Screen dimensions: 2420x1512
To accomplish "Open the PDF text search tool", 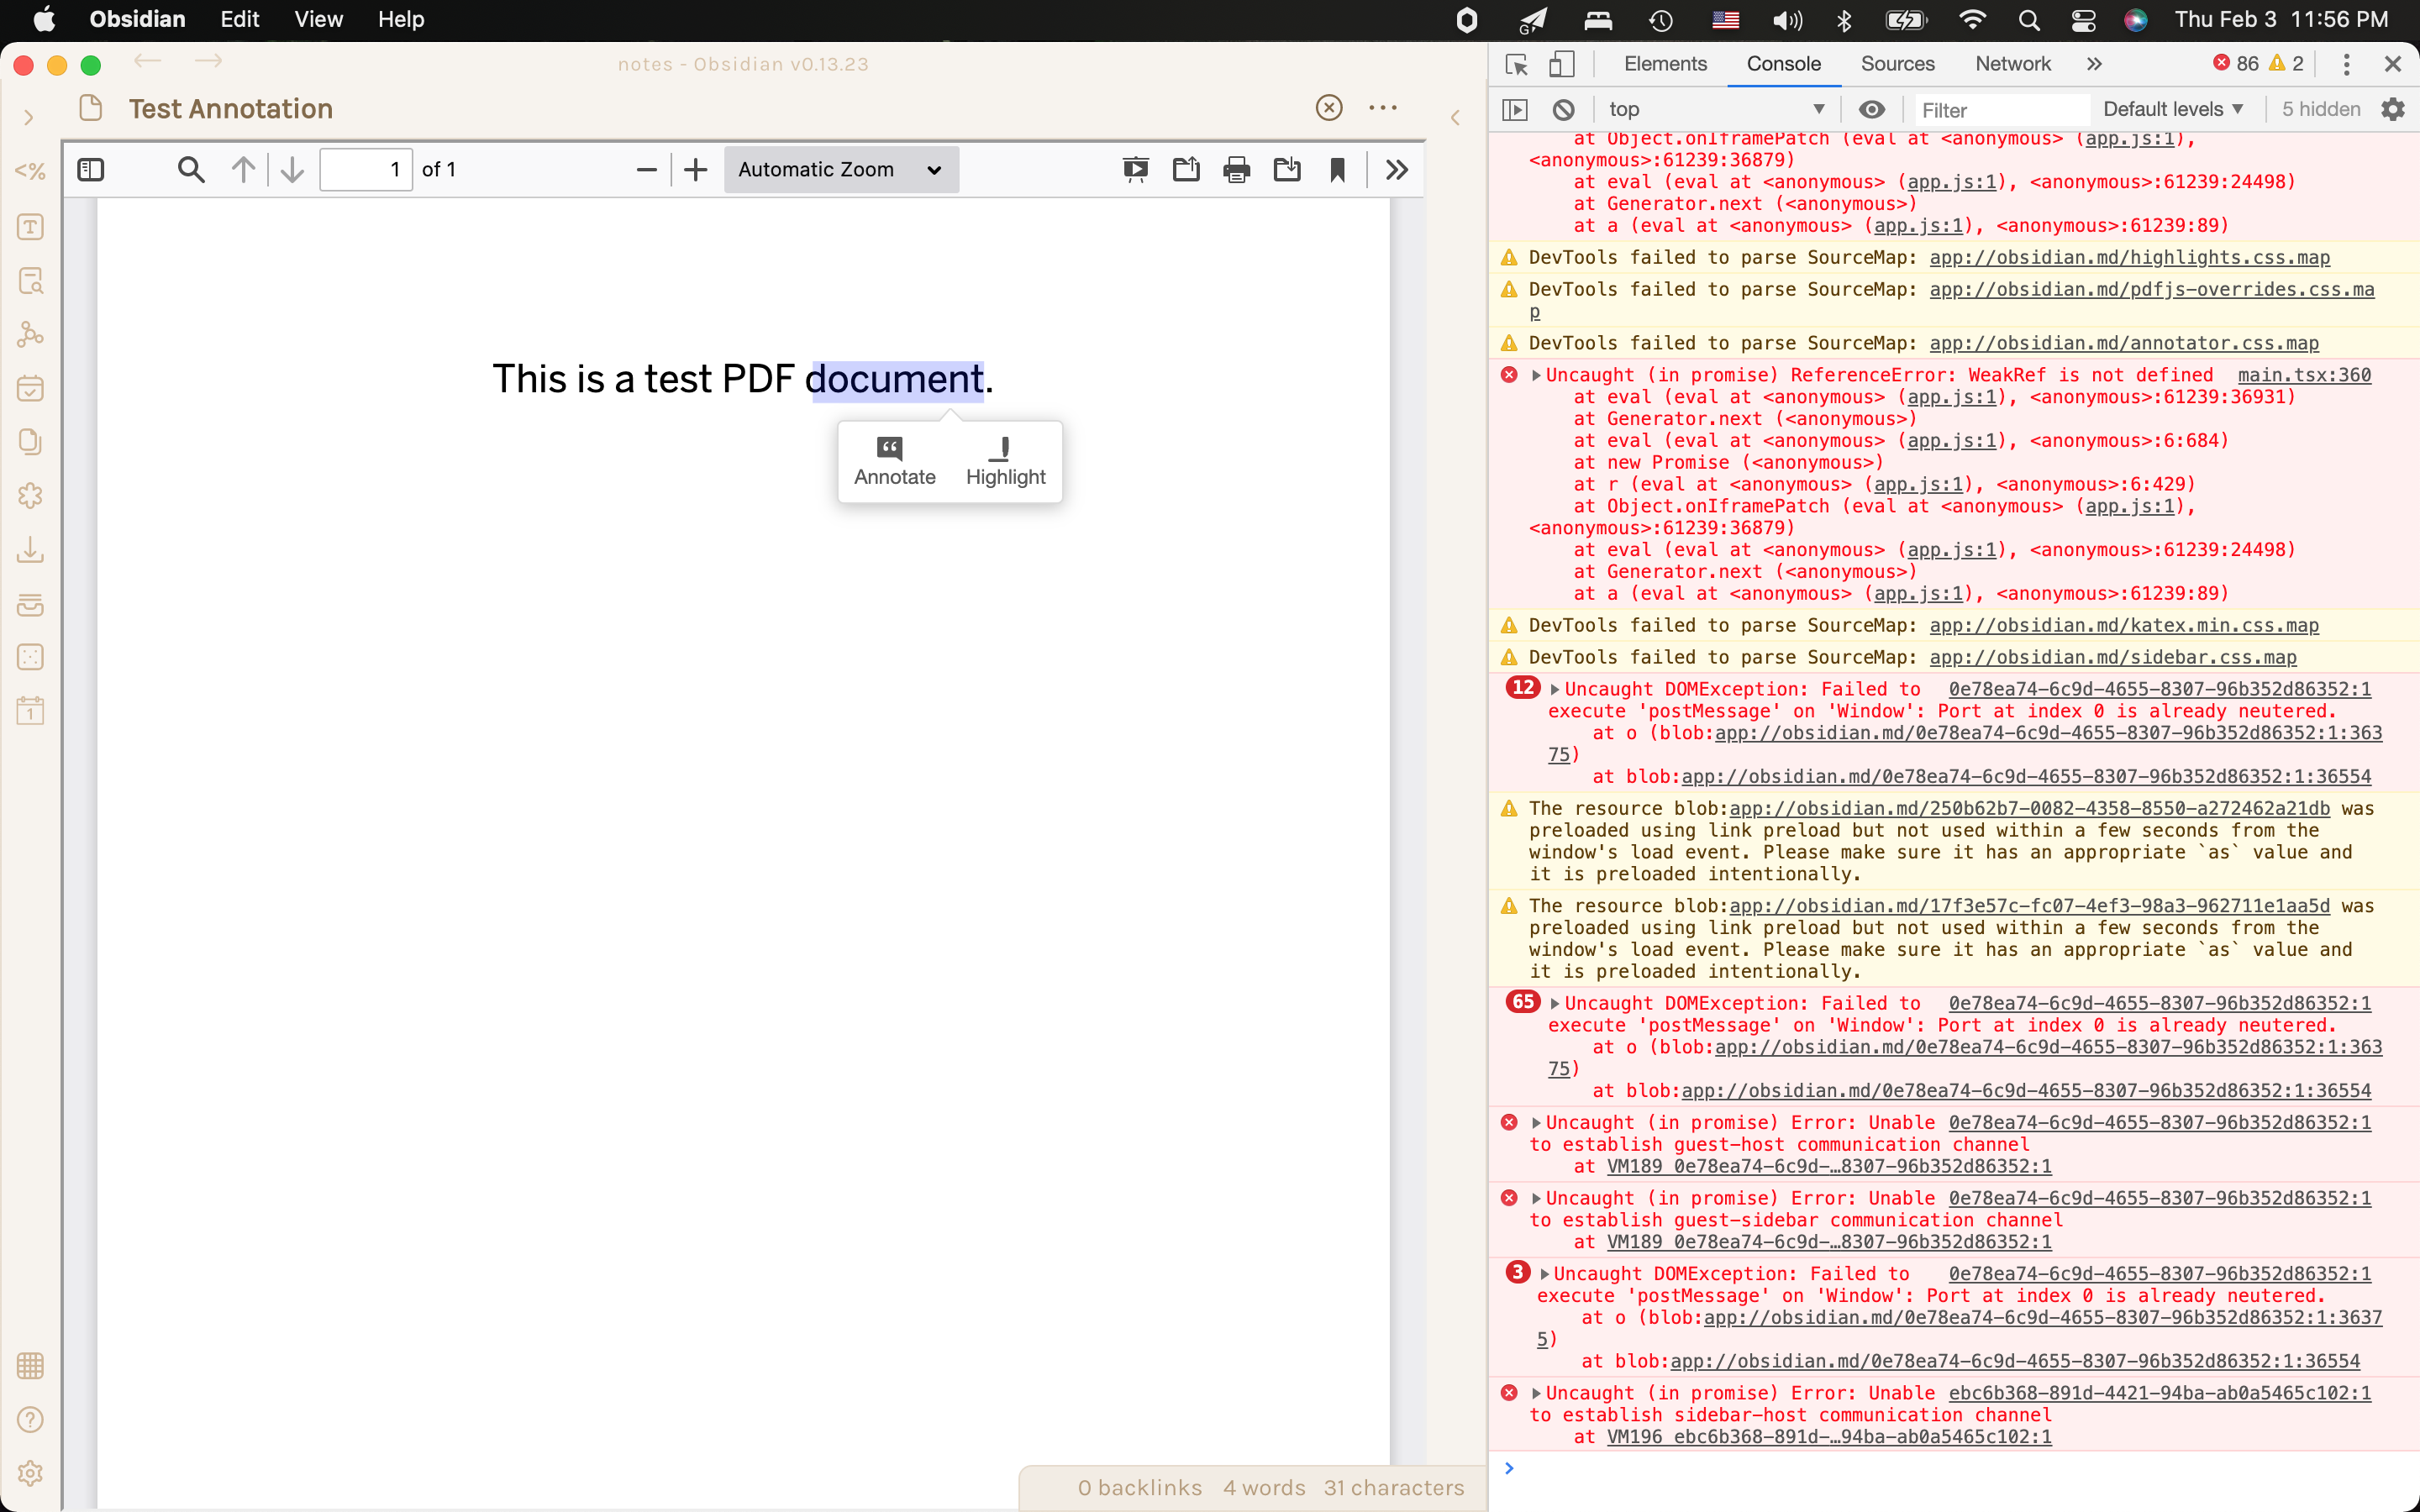I will [190, 169].
